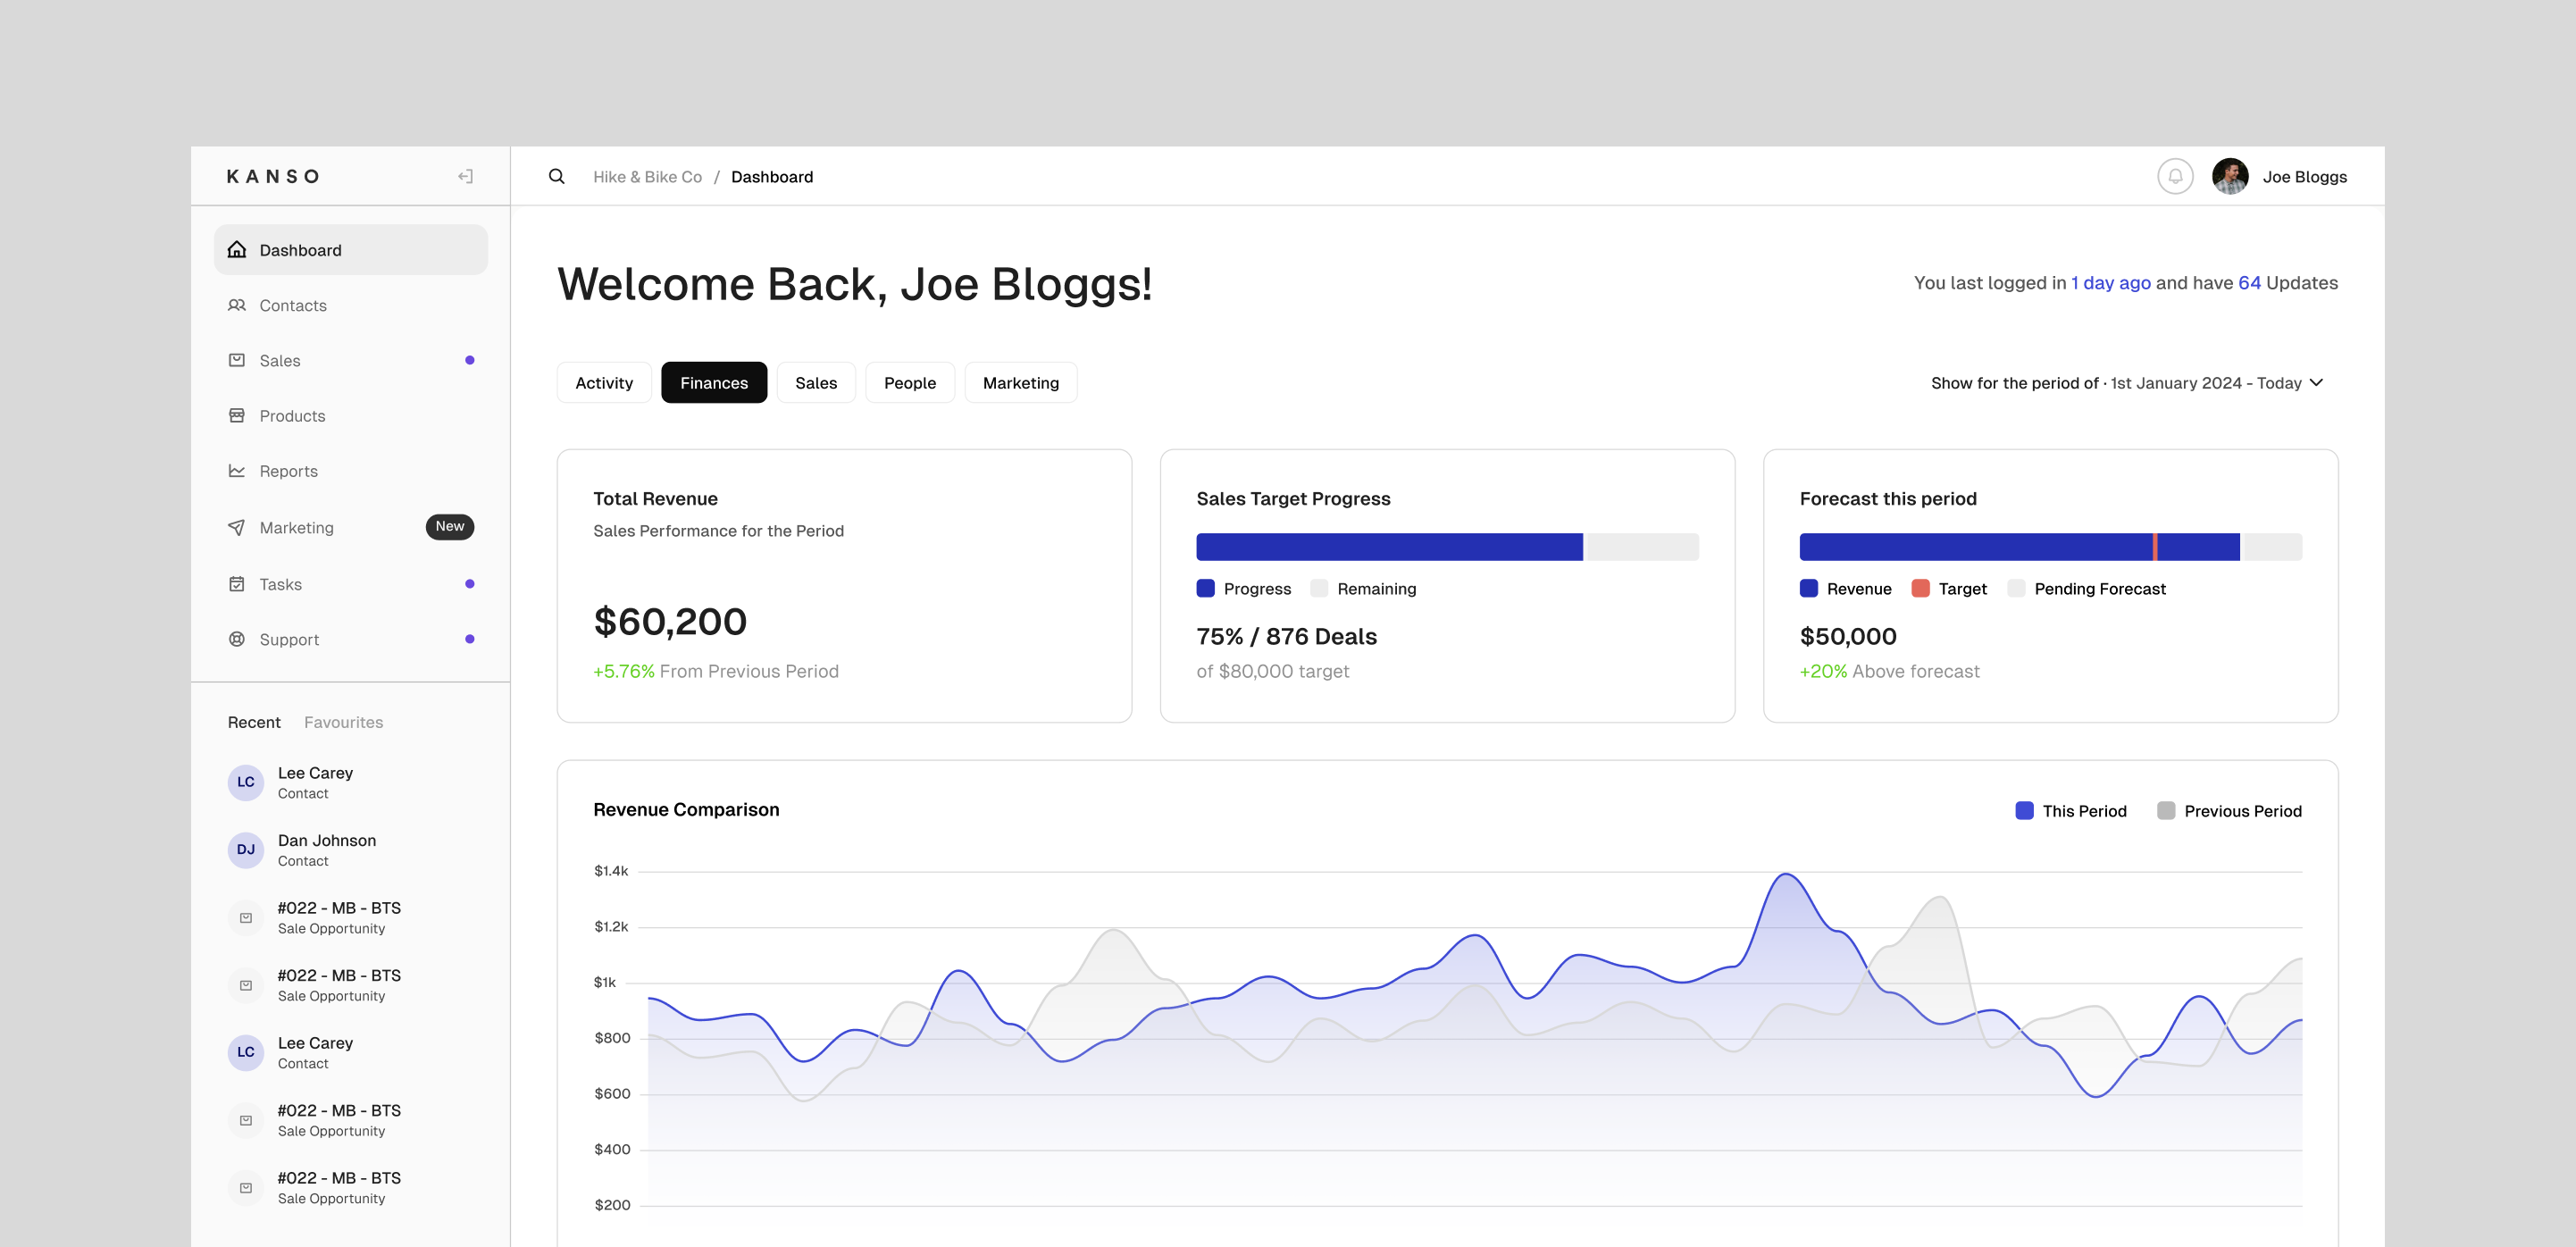Collapse the sidebar using the collapse icon
The height and width of the screenshot is (1247, 2576).
pyautogui.click(x=465, y=176)
